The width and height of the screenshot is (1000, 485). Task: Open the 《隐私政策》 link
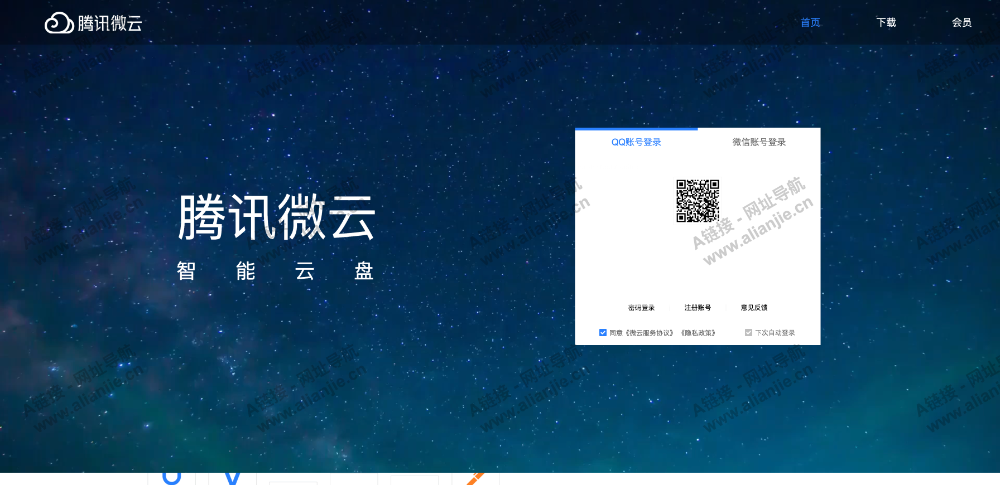[698, 332]
